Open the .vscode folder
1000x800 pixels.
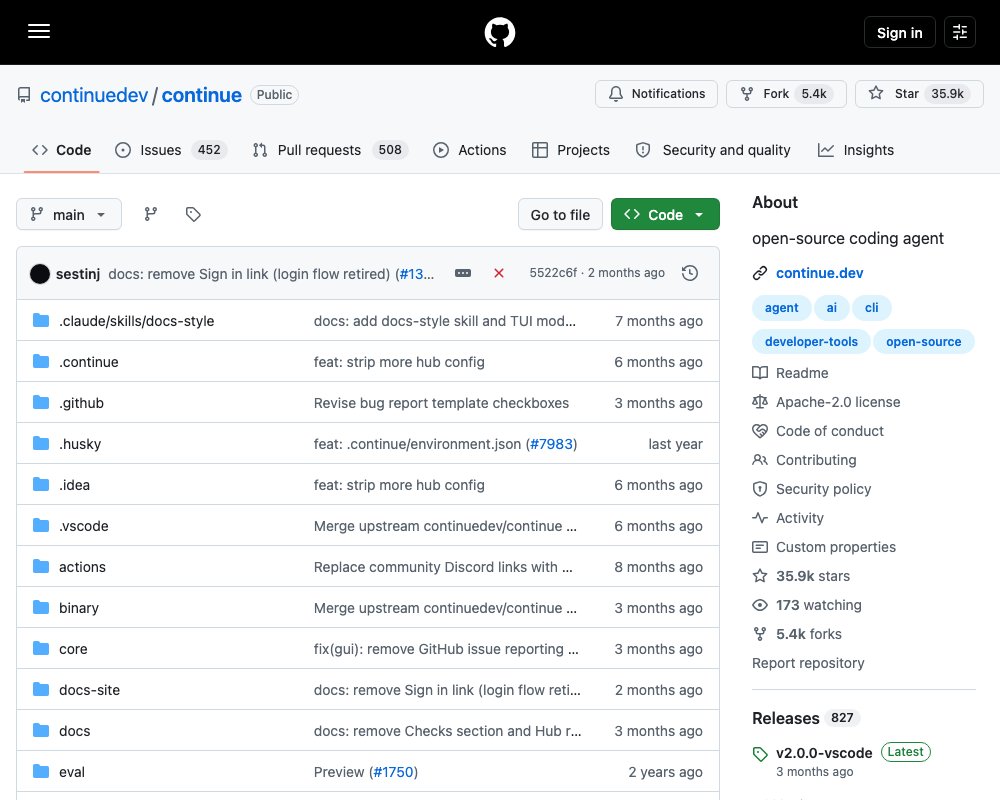pos(84,526)
